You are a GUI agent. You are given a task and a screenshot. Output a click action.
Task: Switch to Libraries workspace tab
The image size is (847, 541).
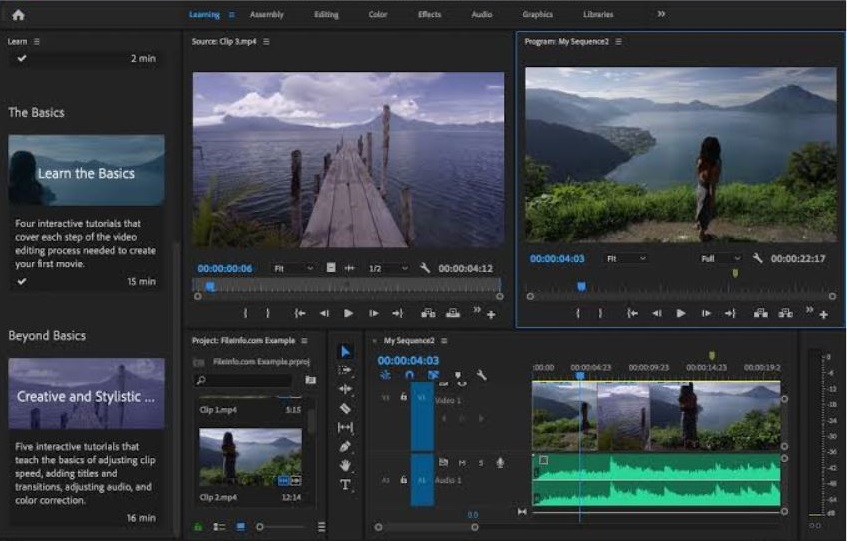(x=598, y=15)
